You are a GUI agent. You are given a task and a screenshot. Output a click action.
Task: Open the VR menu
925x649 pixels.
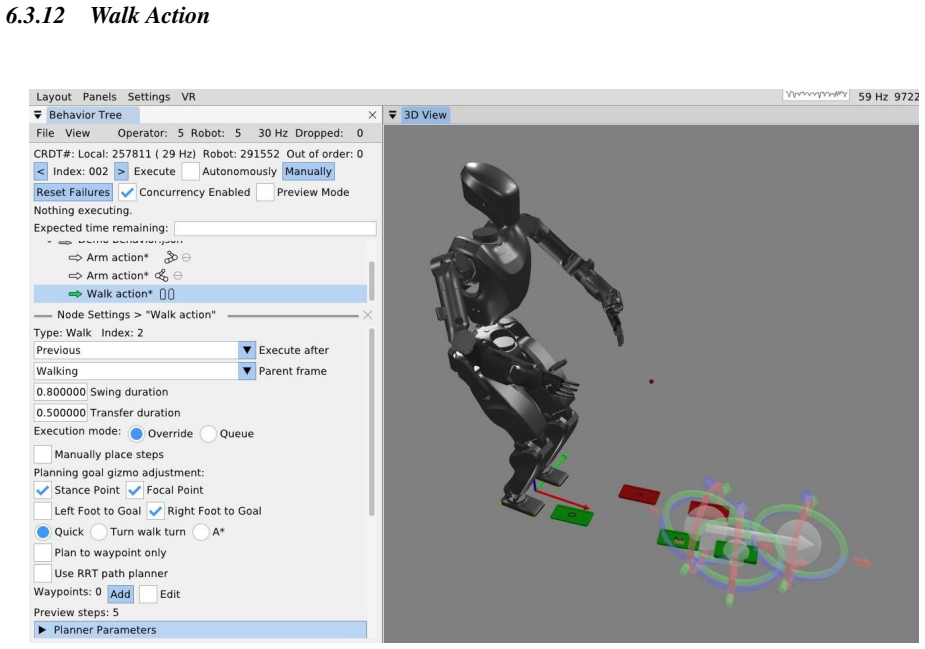(x=188, y=97)
